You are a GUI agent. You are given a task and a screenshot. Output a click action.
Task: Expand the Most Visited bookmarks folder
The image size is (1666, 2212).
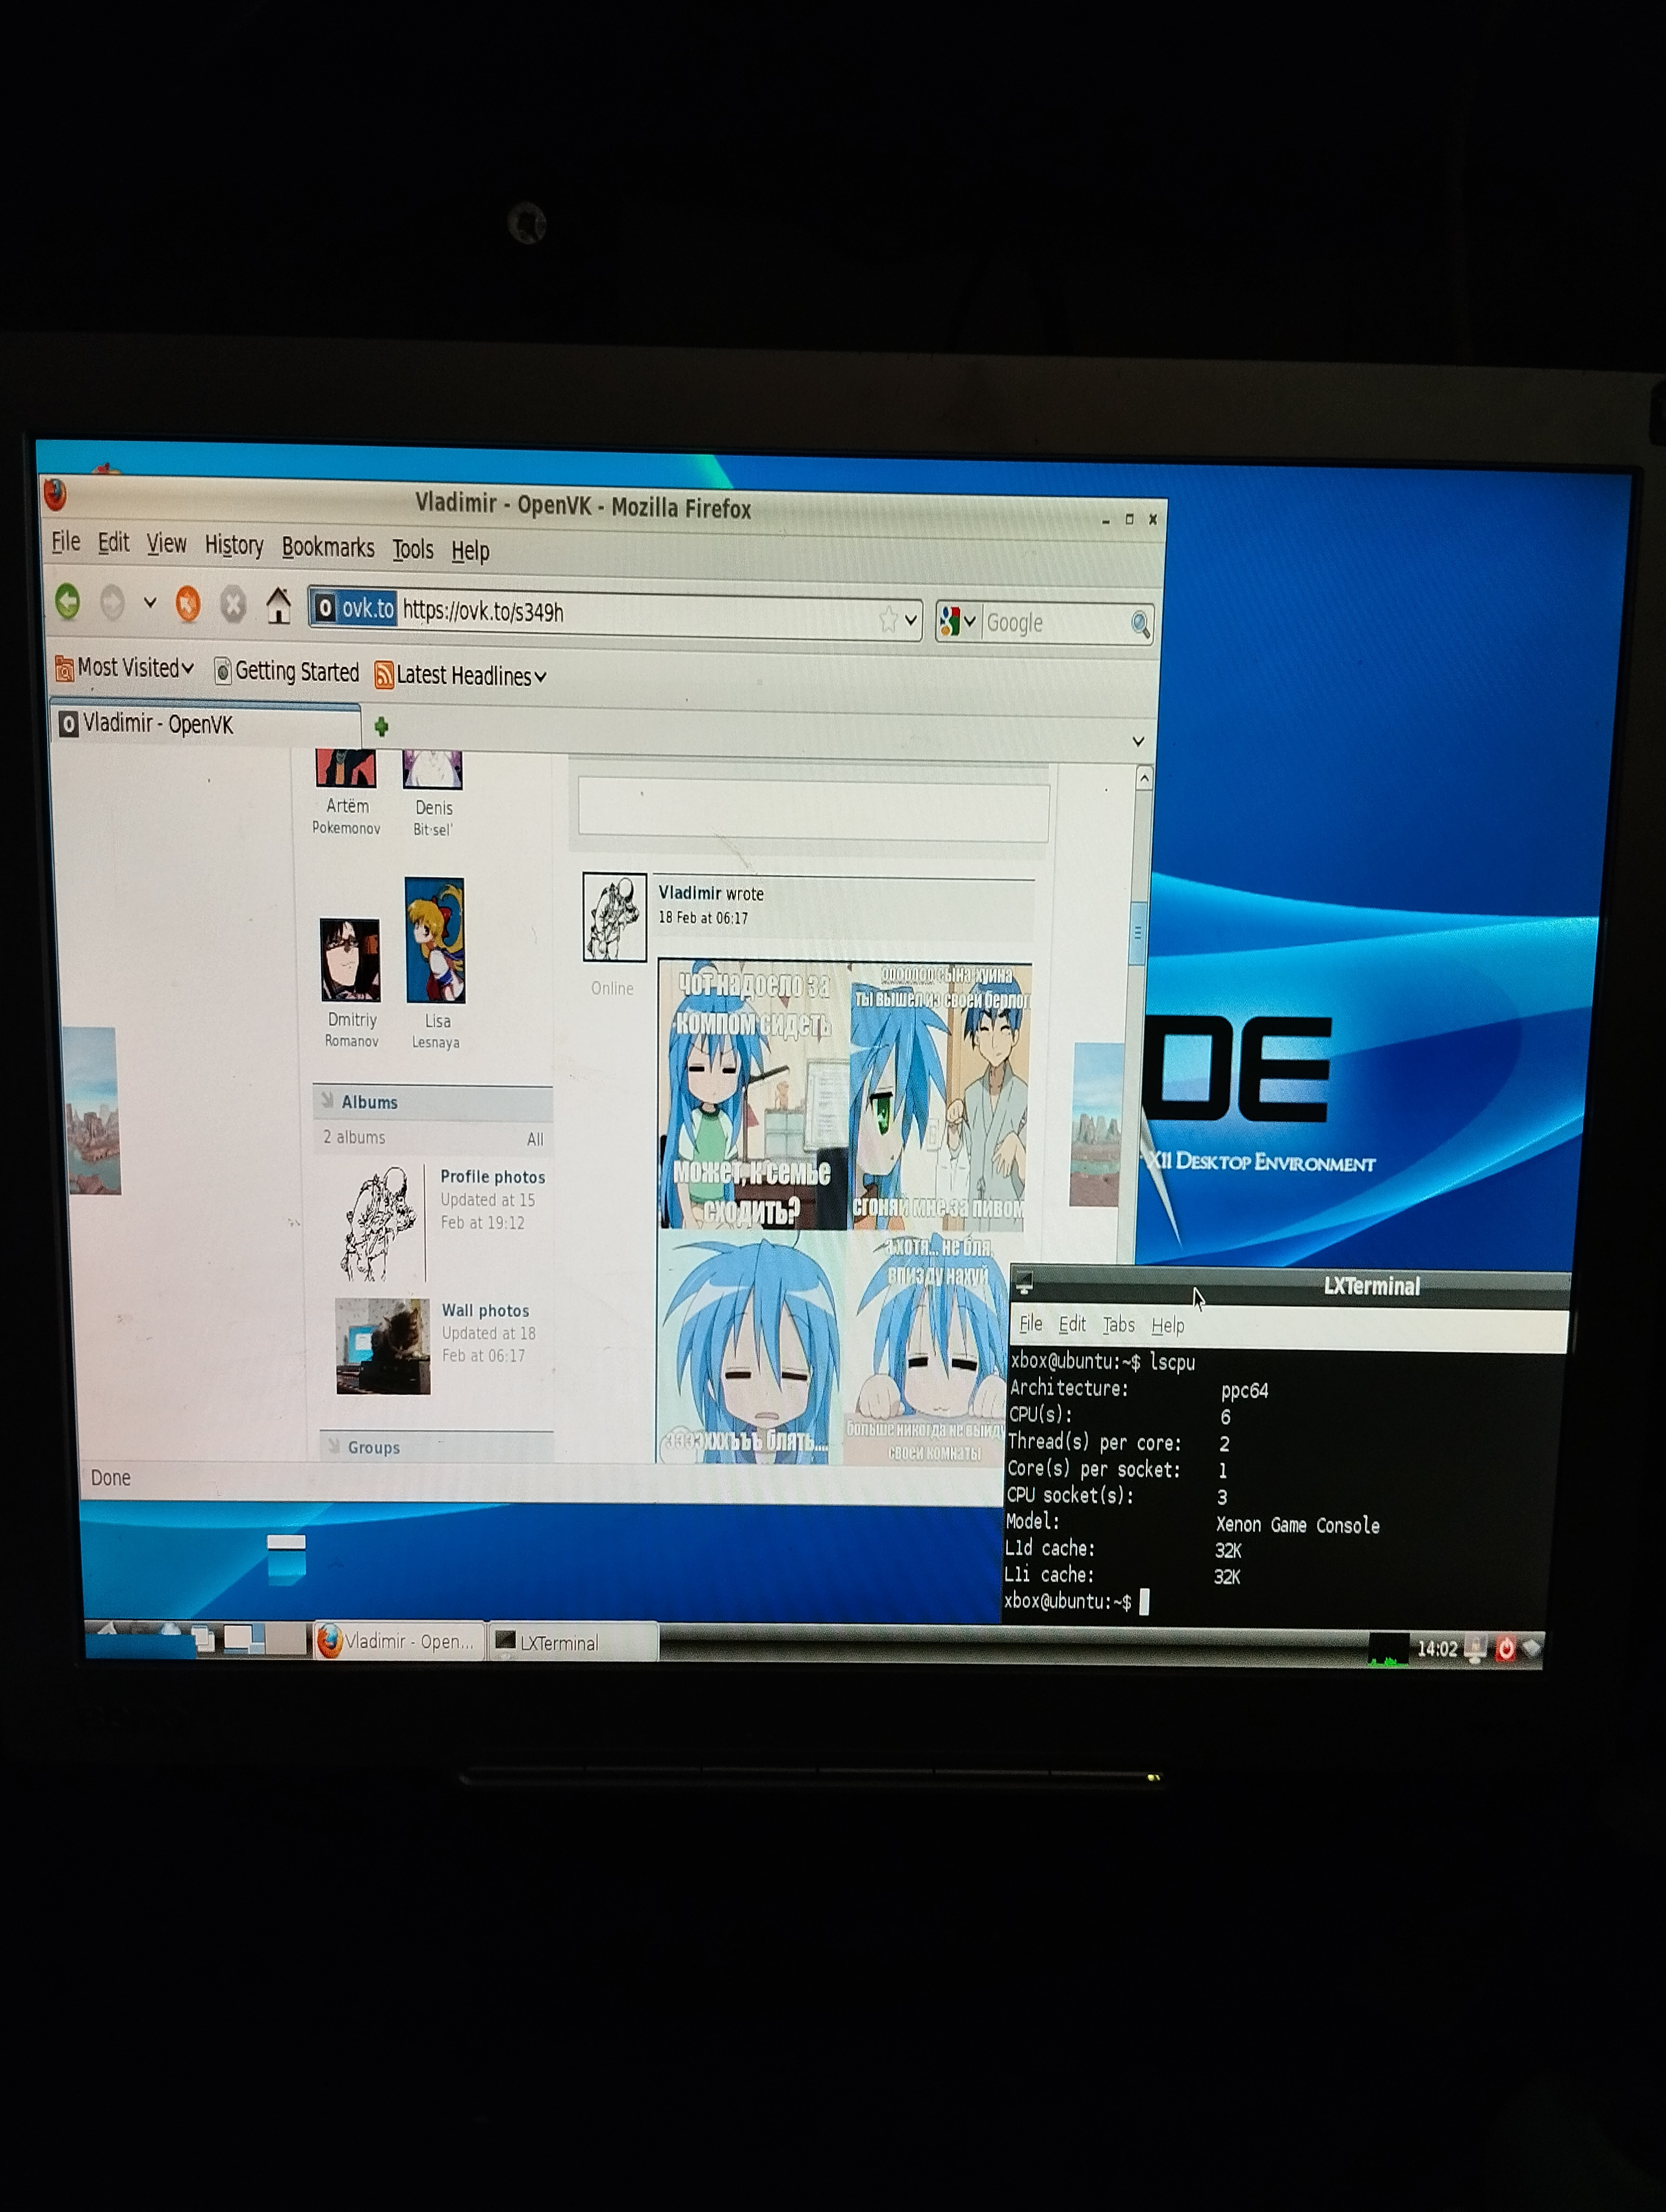[x=125, y=667]
